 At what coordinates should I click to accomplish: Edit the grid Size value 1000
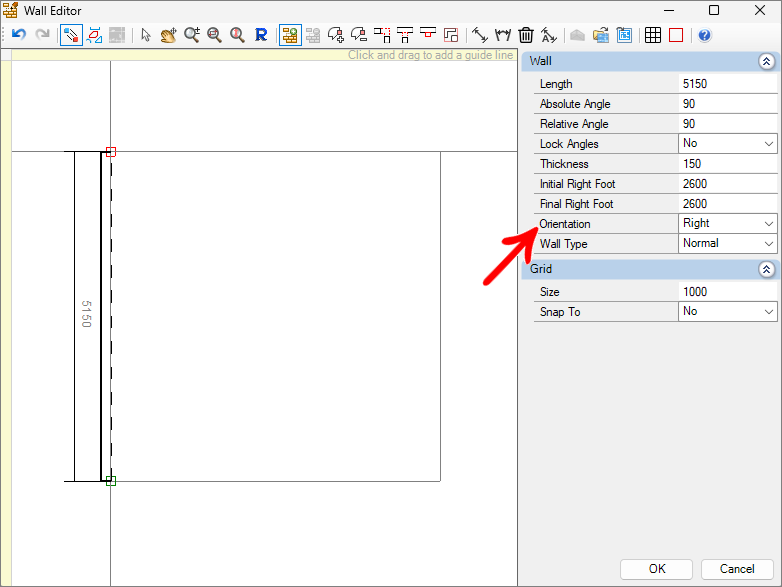pyautogui.click(x=728, y=292)
